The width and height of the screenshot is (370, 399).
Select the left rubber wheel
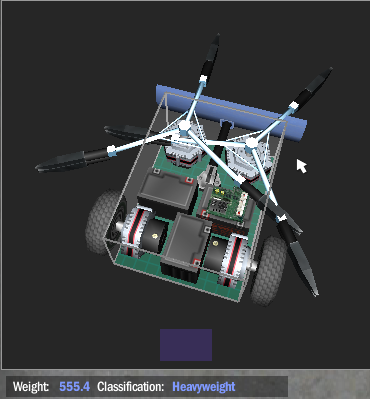point(103,222)
